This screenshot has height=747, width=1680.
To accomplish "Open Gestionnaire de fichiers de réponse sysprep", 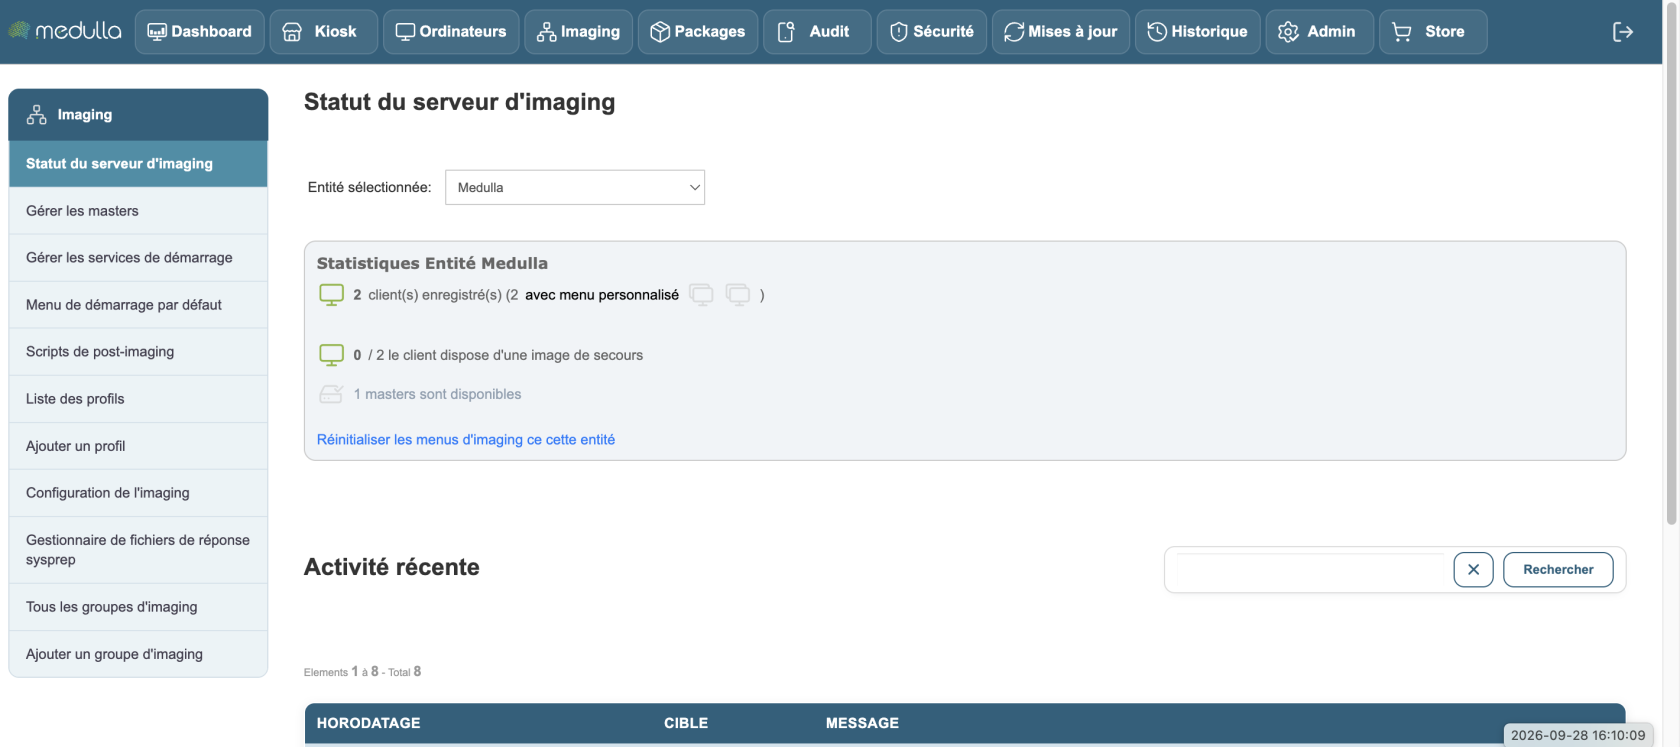I will [138, 550].
